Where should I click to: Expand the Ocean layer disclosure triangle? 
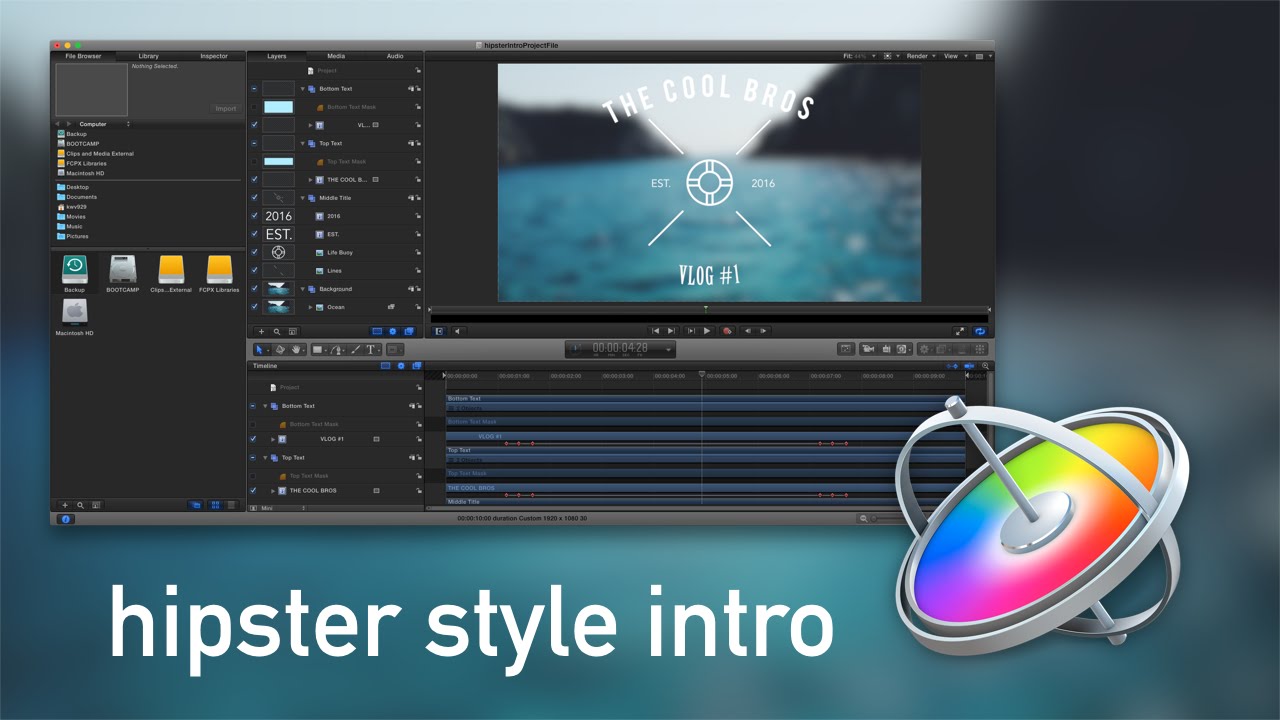[x=311, y=307]
